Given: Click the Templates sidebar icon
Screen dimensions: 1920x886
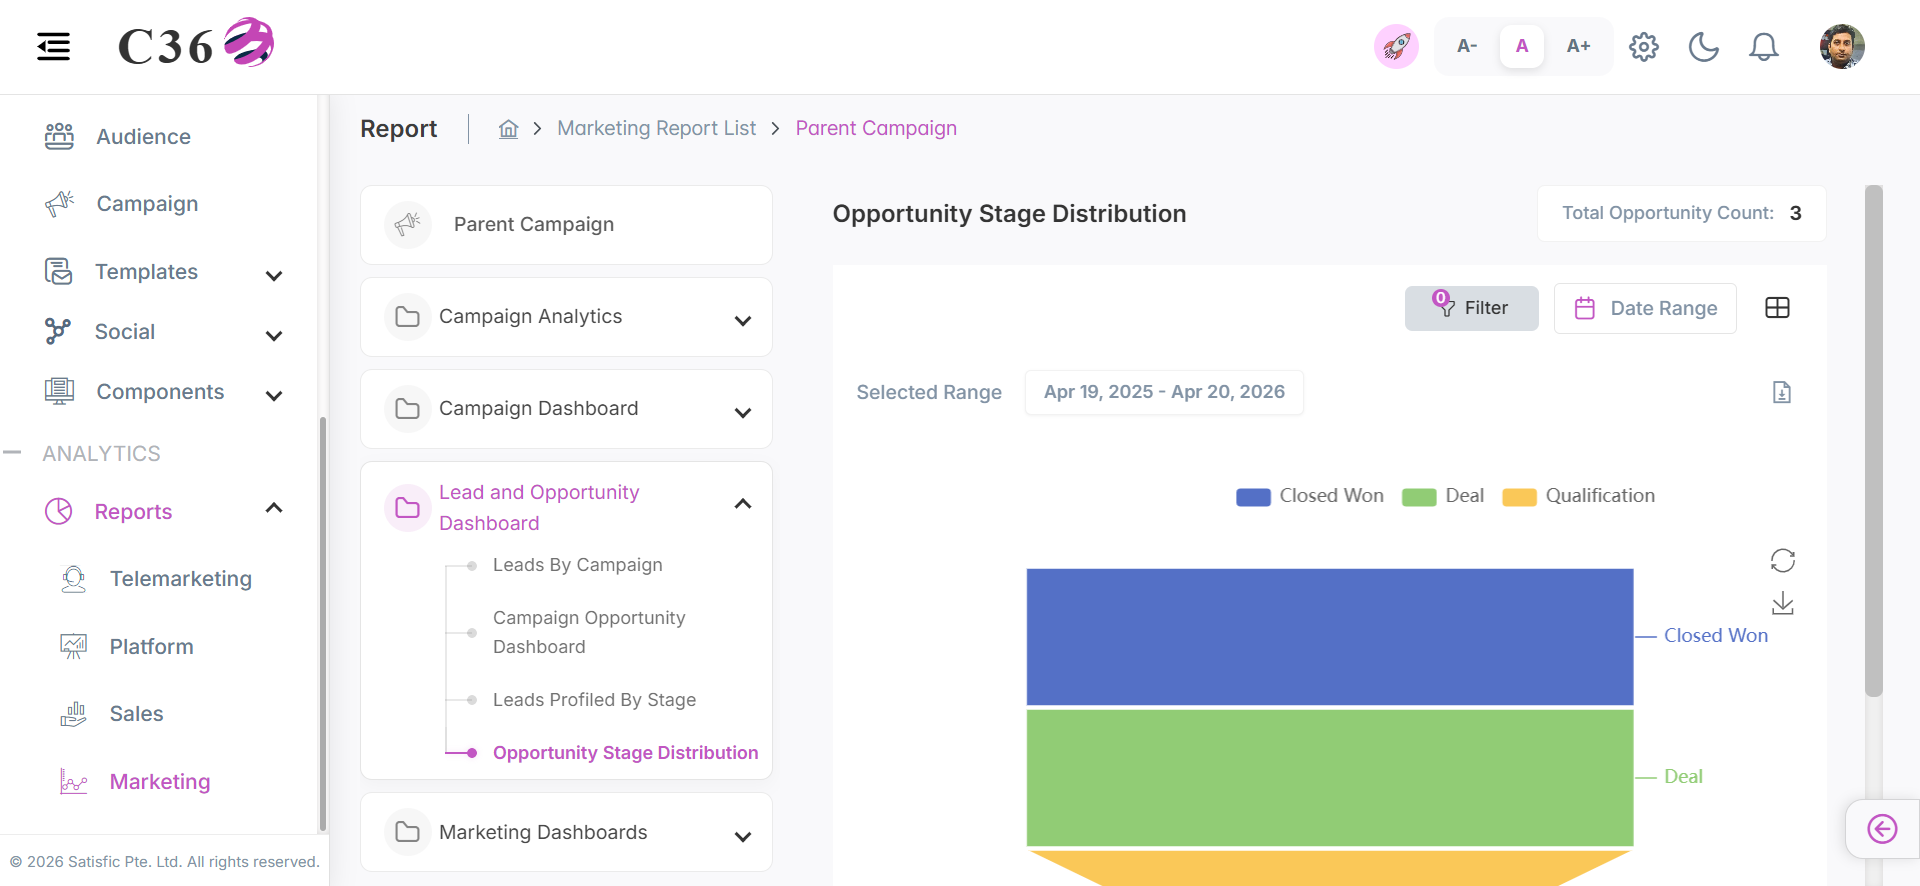Looking at the screenshot, I should [x=59, y=271].
